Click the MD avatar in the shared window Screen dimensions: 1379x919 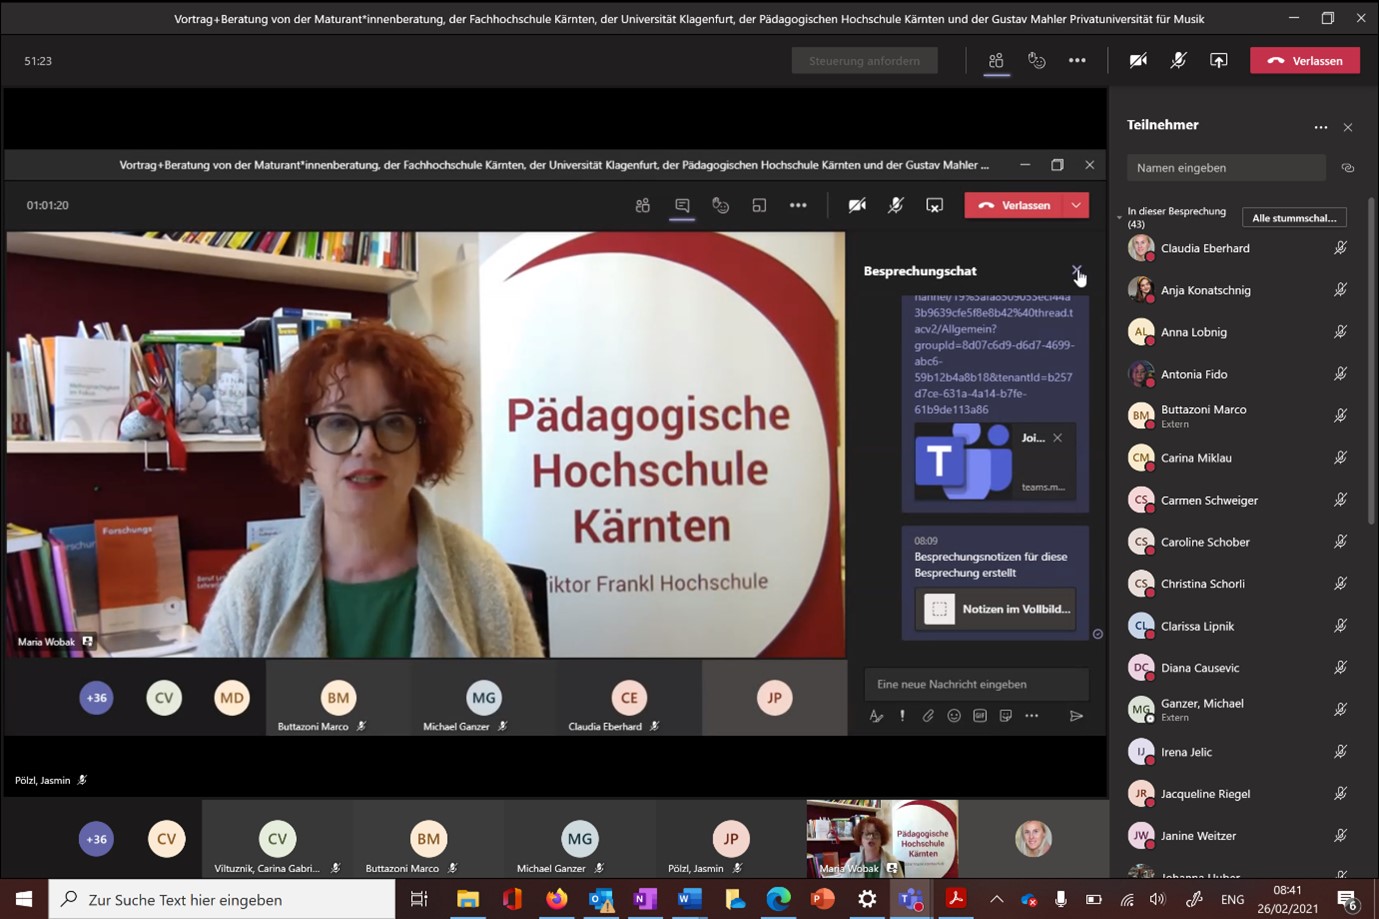tap(232, 698)
